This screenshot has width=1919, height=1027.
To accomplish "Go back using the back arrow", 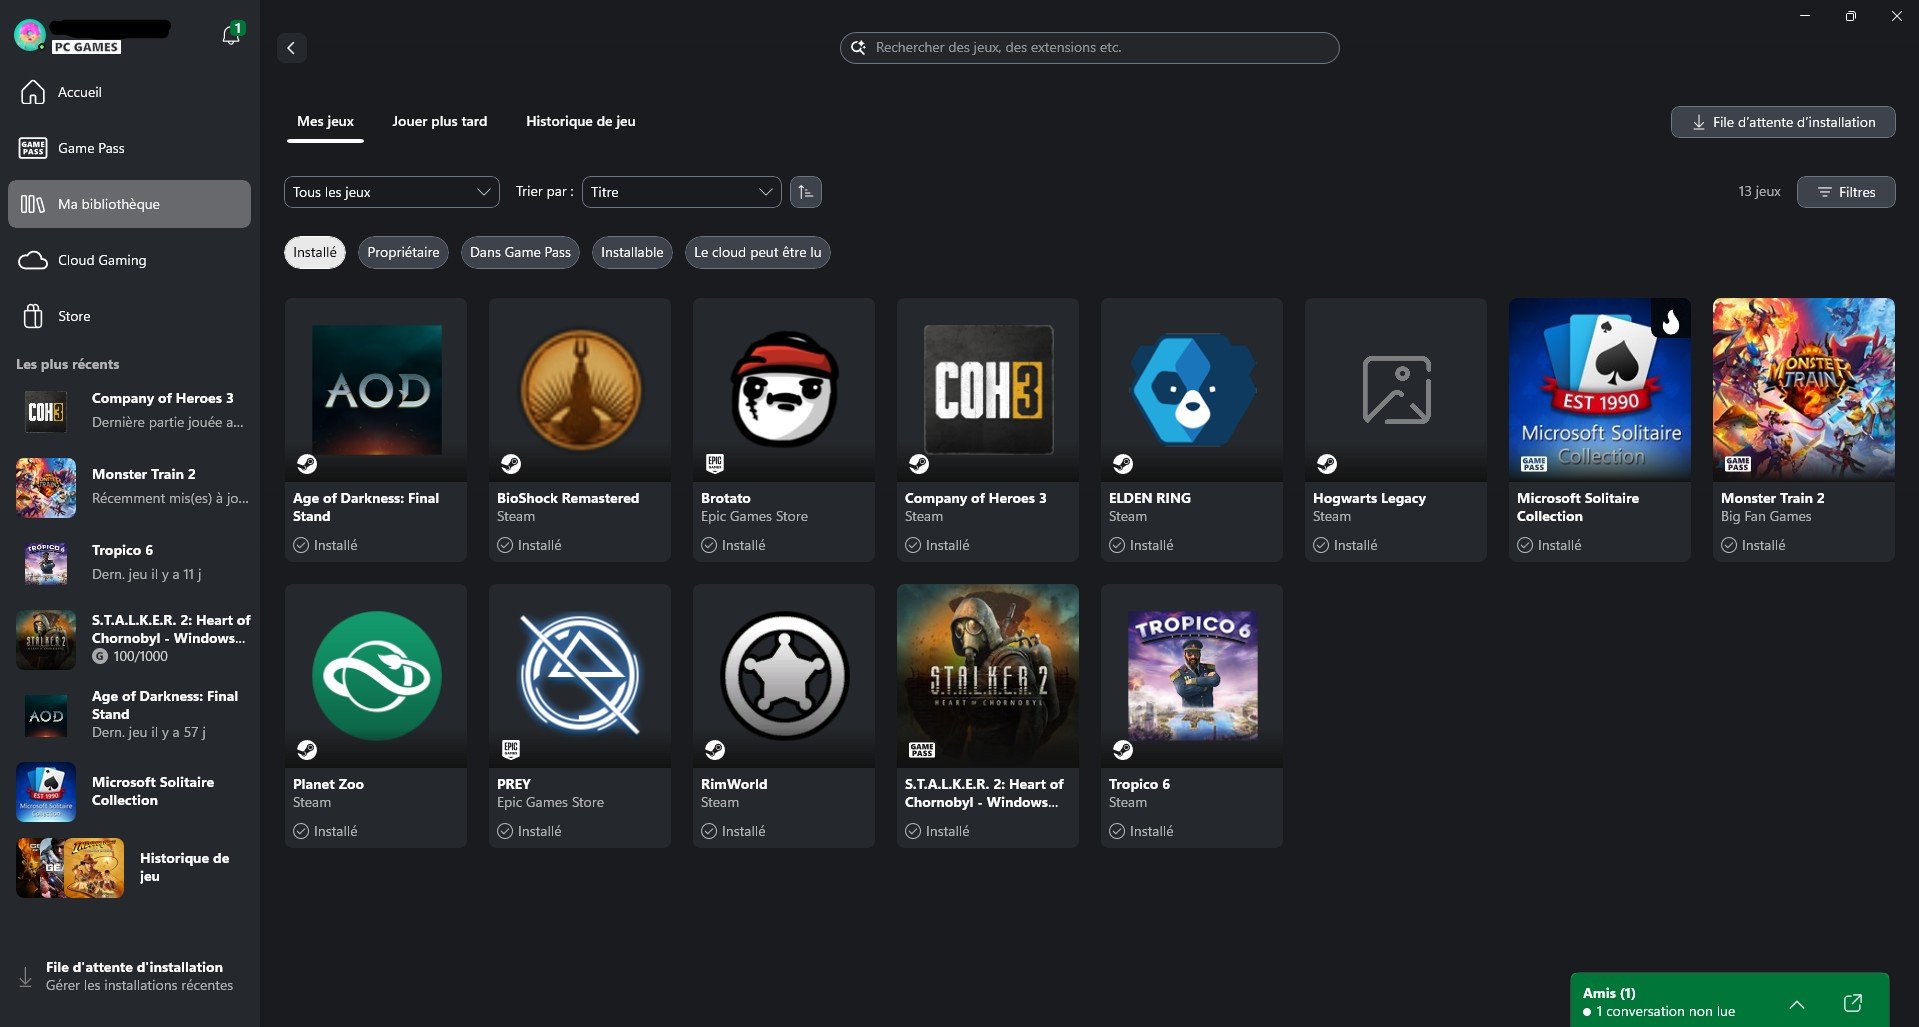I will pos(291,47).
